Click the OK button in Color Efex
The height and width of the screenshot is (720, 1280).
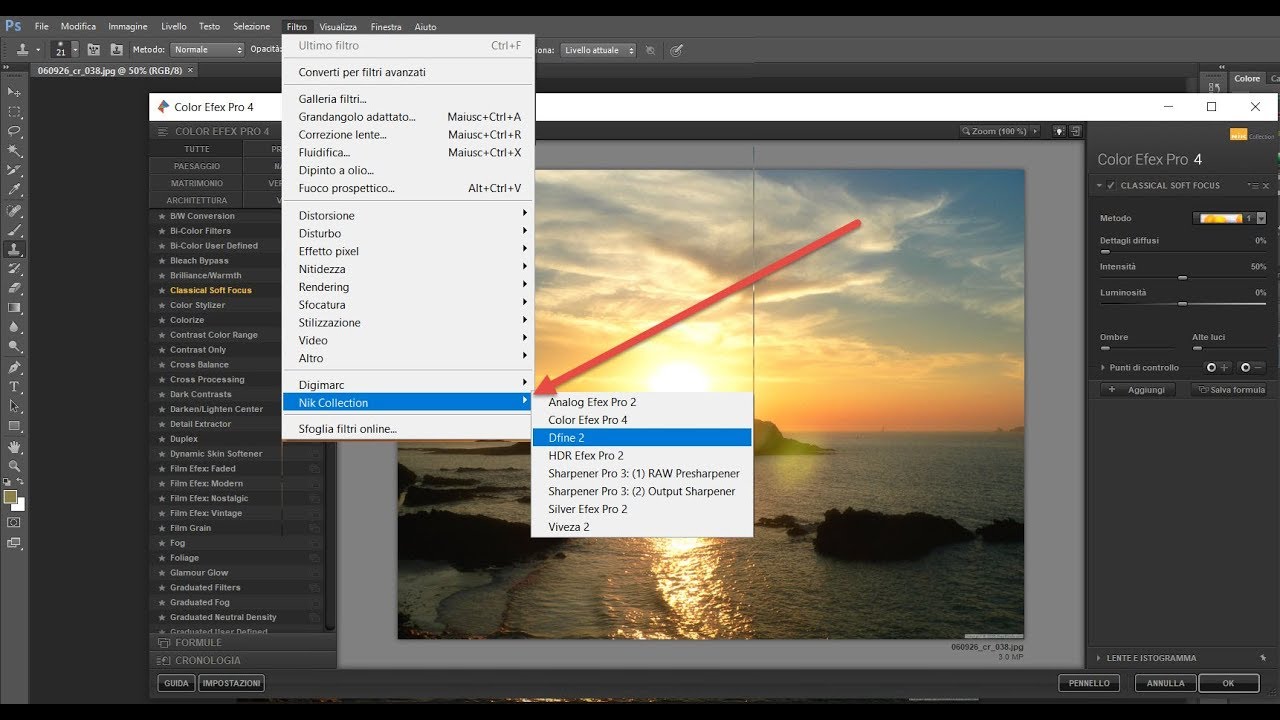tap(1228, 683)
